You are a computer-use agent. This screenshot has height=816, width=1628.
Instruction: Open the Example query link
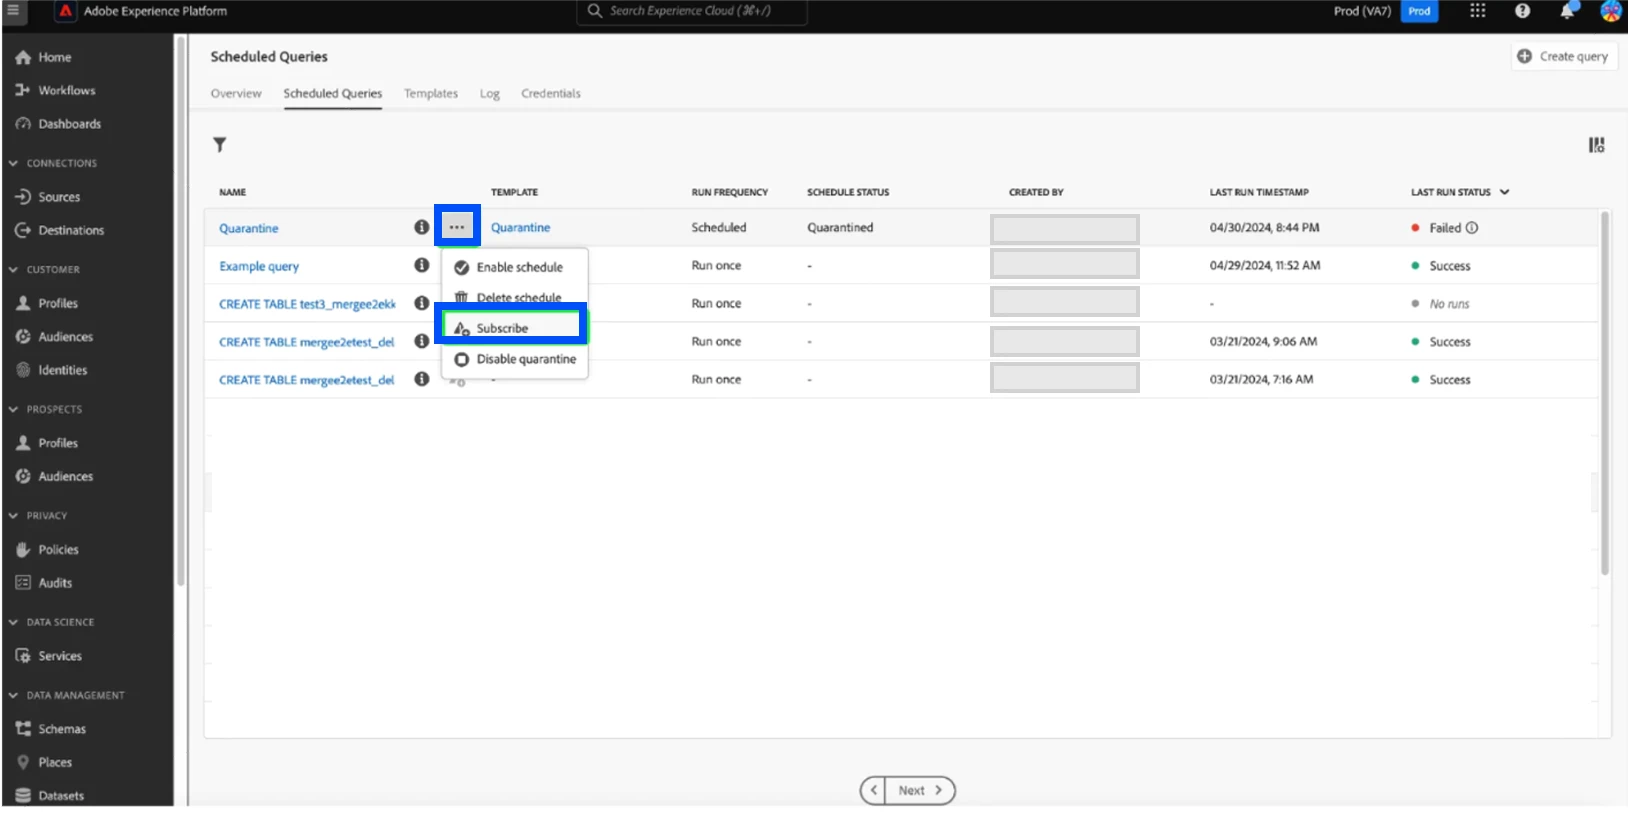(x=259, y=266)
